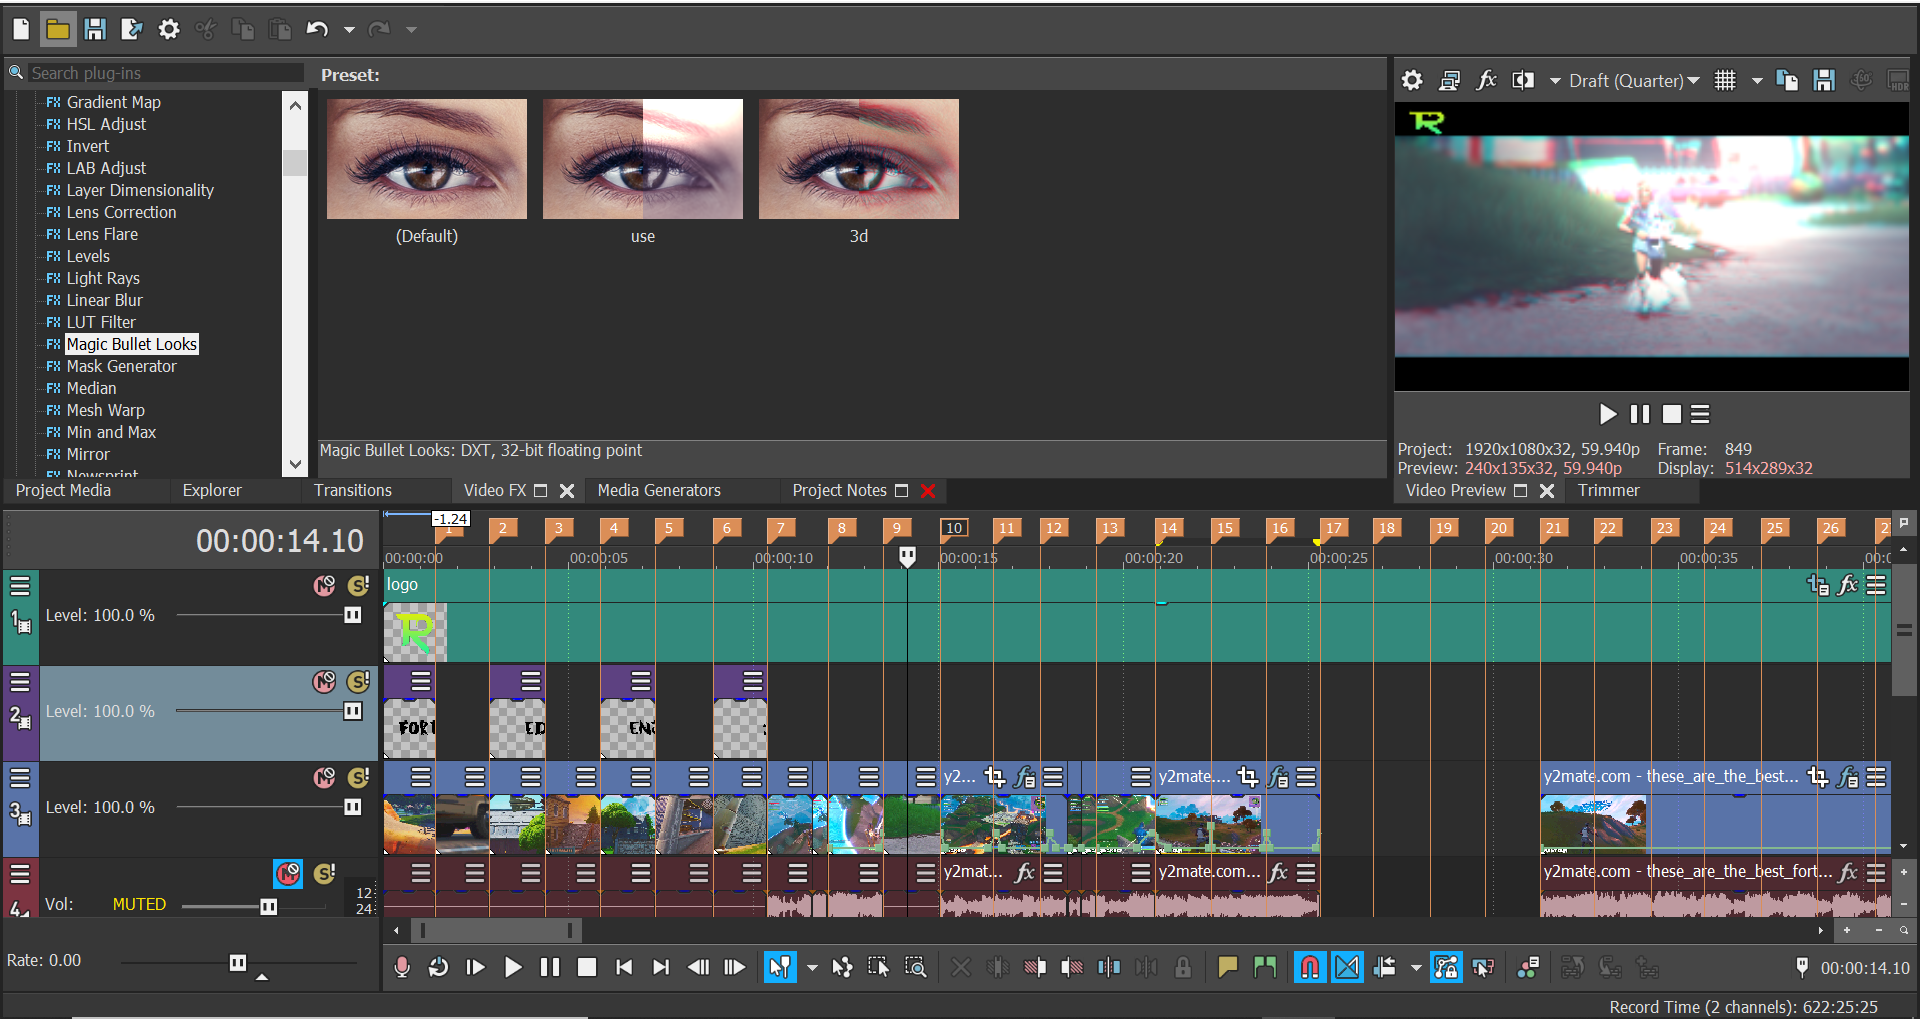
Task: Enable split-screen view in the preview
Action: [1523, 80]
